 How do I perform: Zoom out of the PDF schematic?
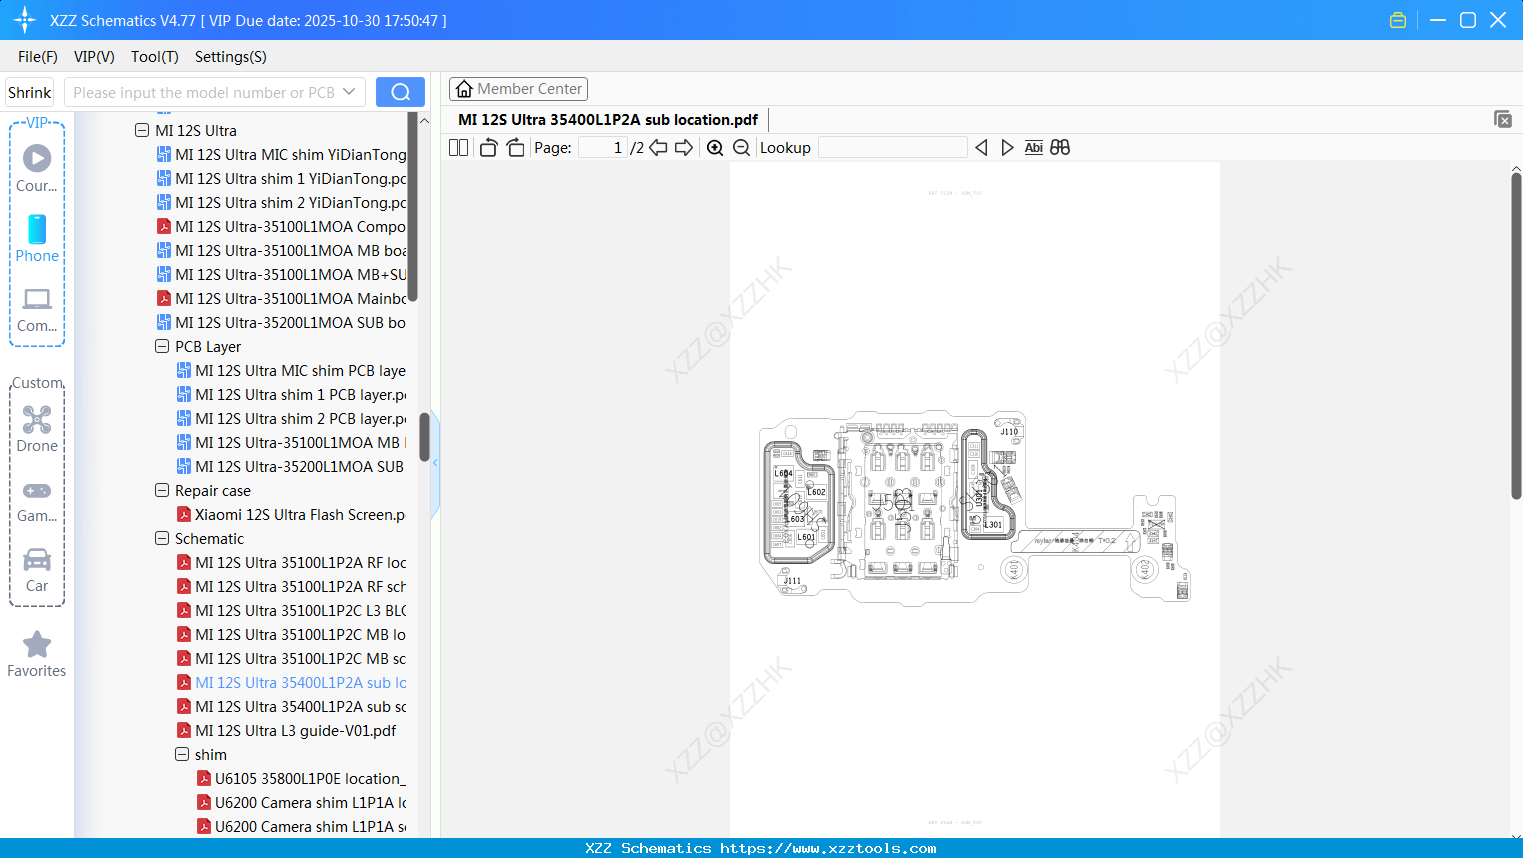[741, 147]
